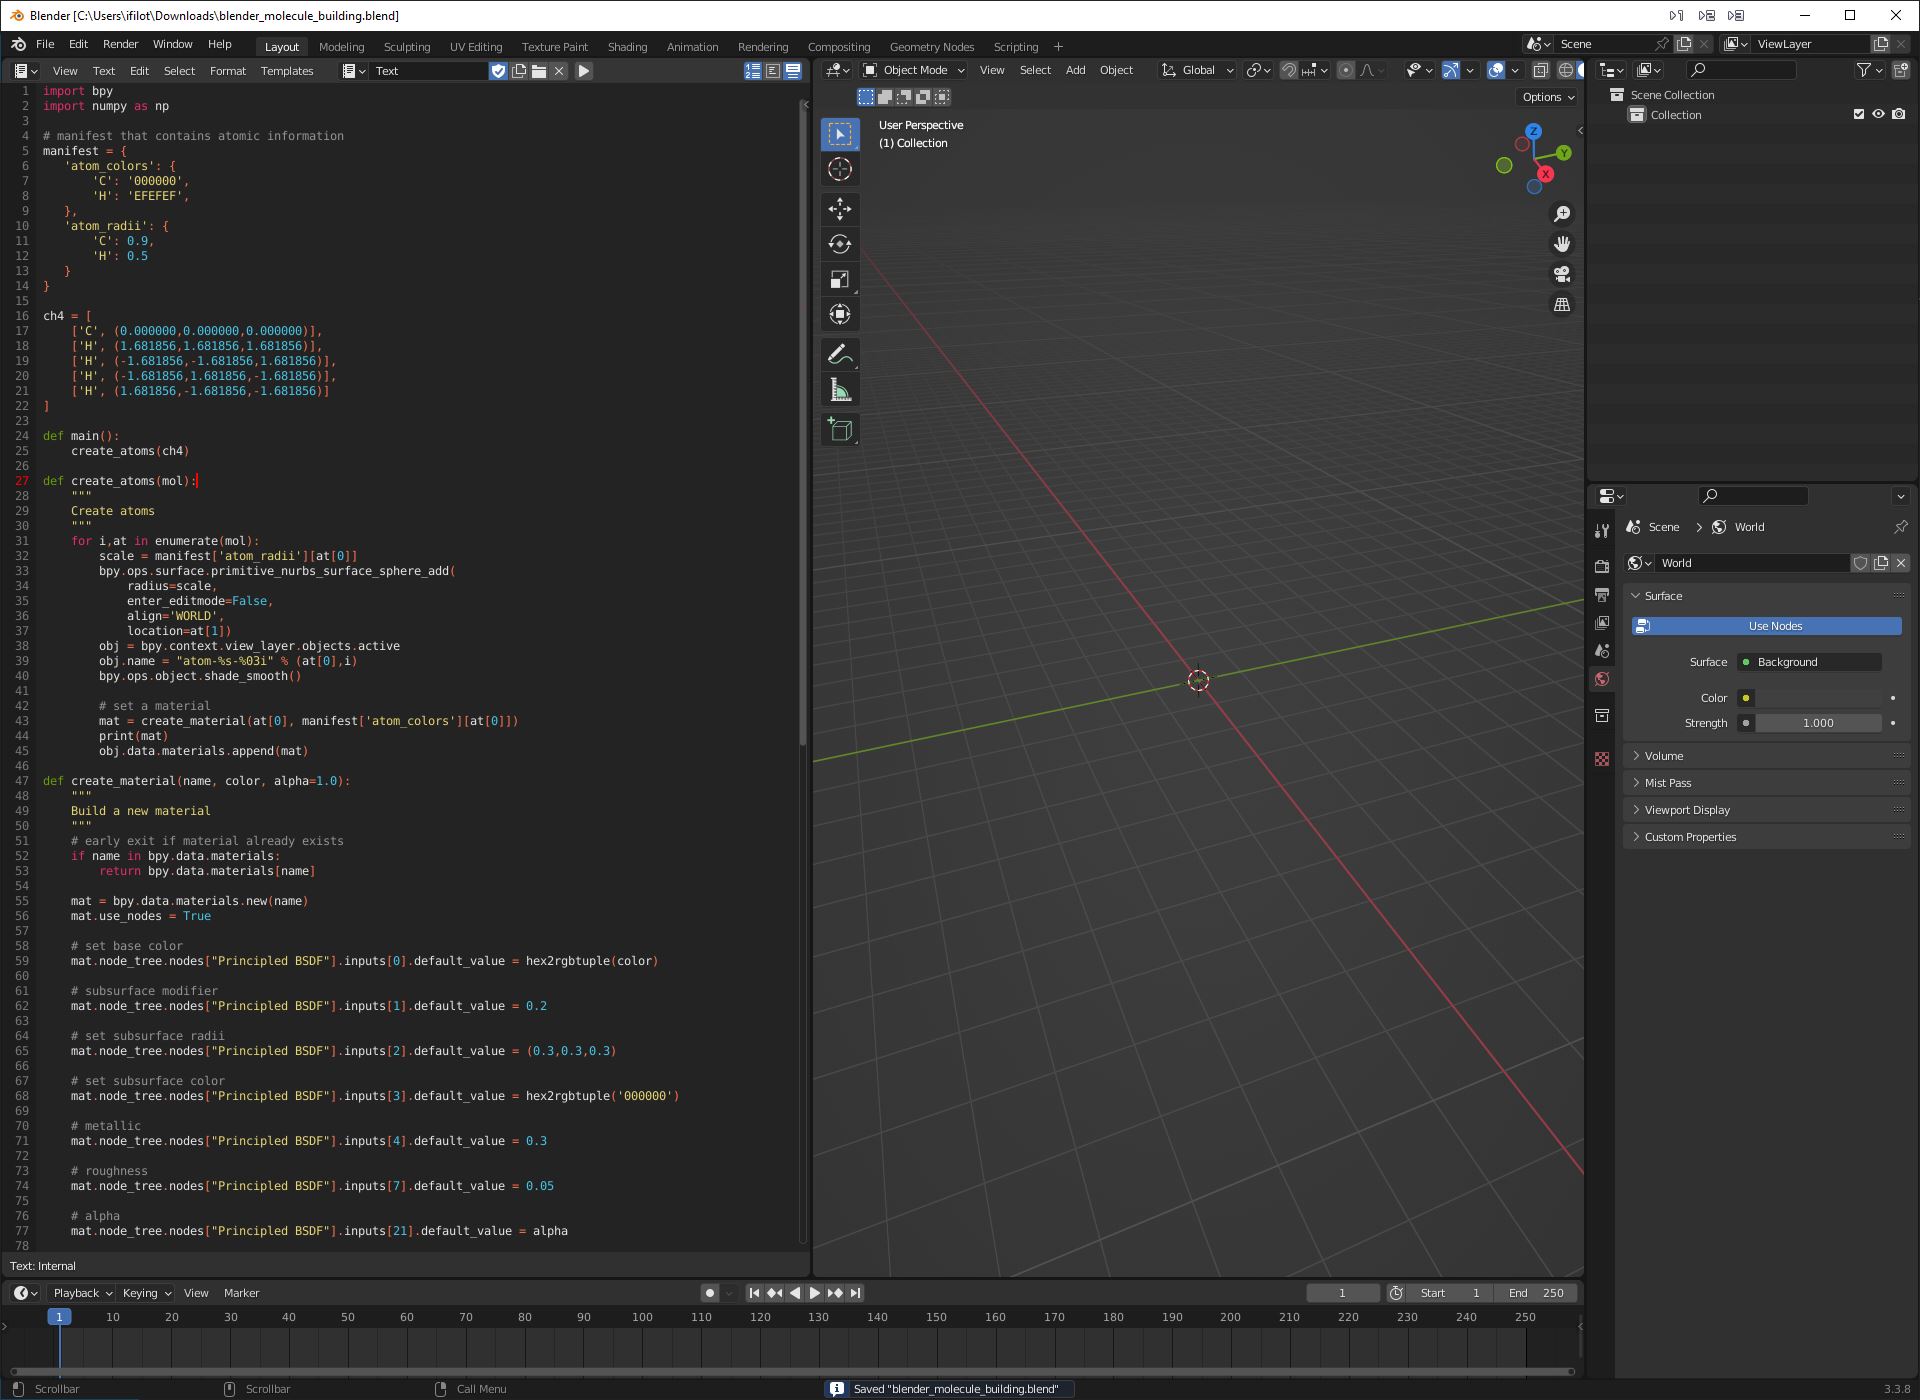The height and width of the screenshot is (1400, 1920).
Task: Expand the Volume section in World properties
Action: tap(1663, 755)
